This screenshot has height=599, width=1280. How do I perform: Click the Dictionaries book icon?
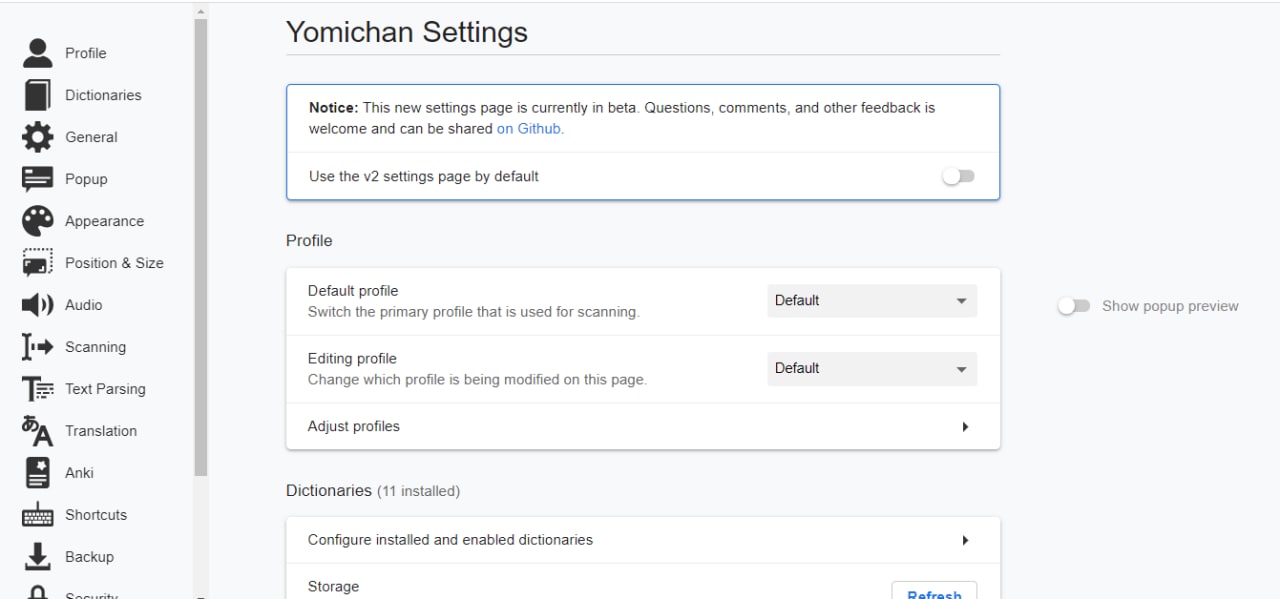(38, 95)
